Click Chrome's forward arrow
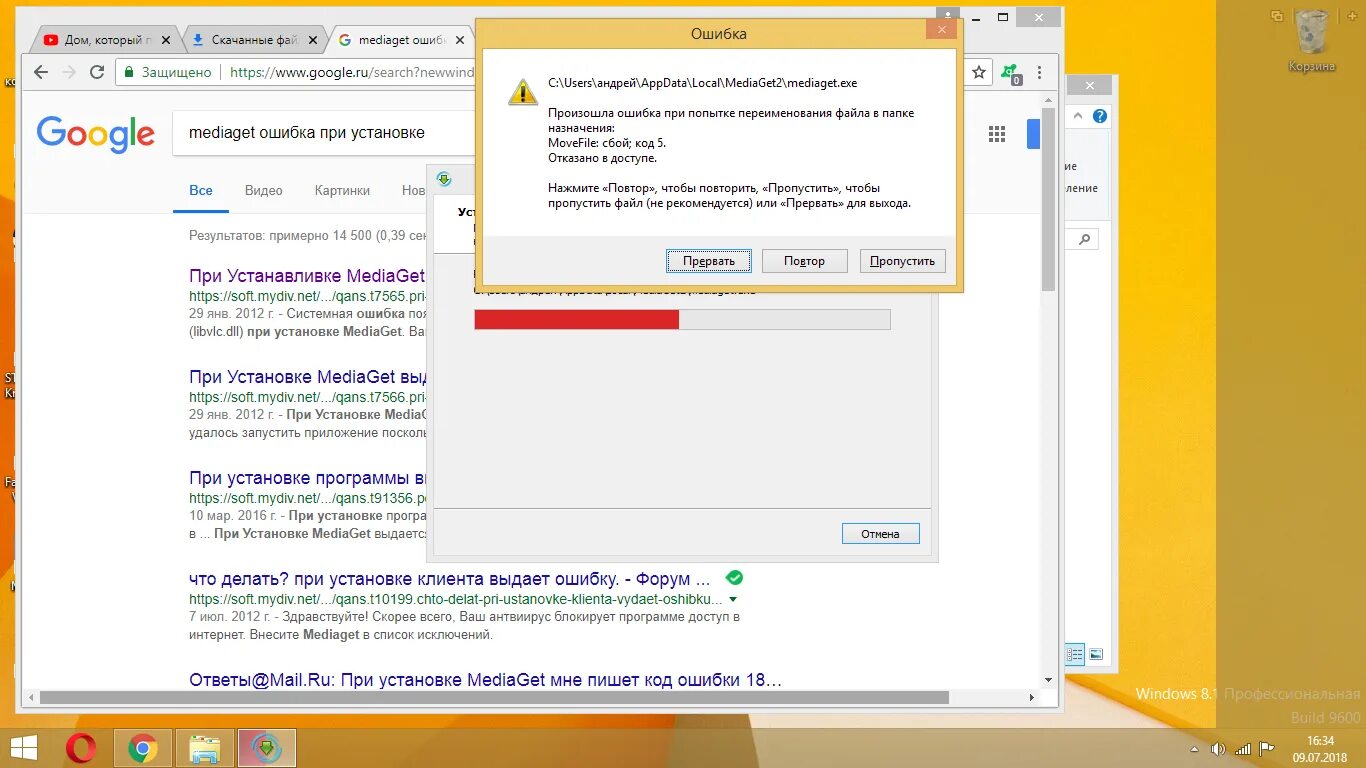Screen dimensions: 1366x768 point(69,72)
